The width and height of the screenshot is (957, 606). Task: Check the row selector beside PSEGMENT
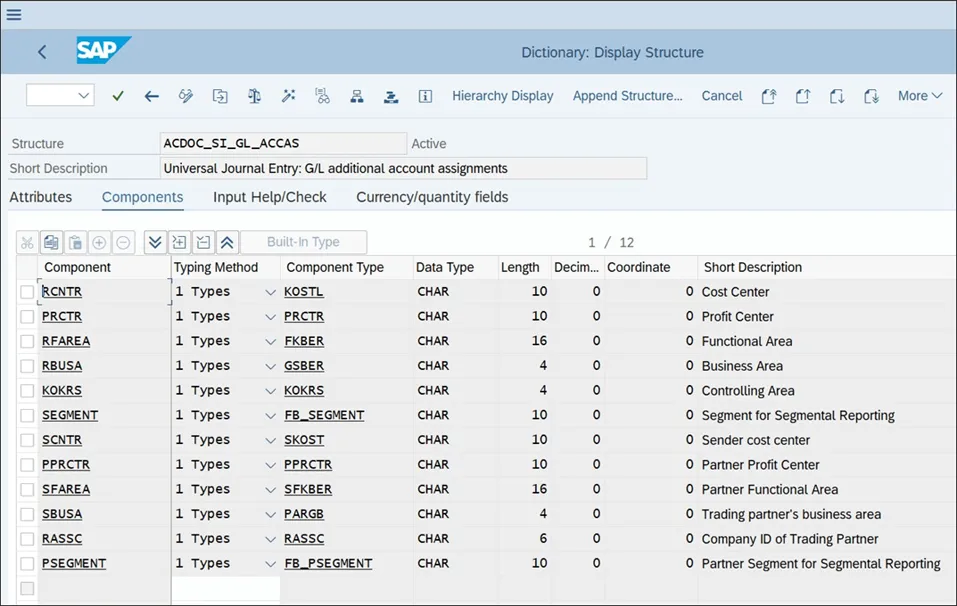[x=27, y=563]
